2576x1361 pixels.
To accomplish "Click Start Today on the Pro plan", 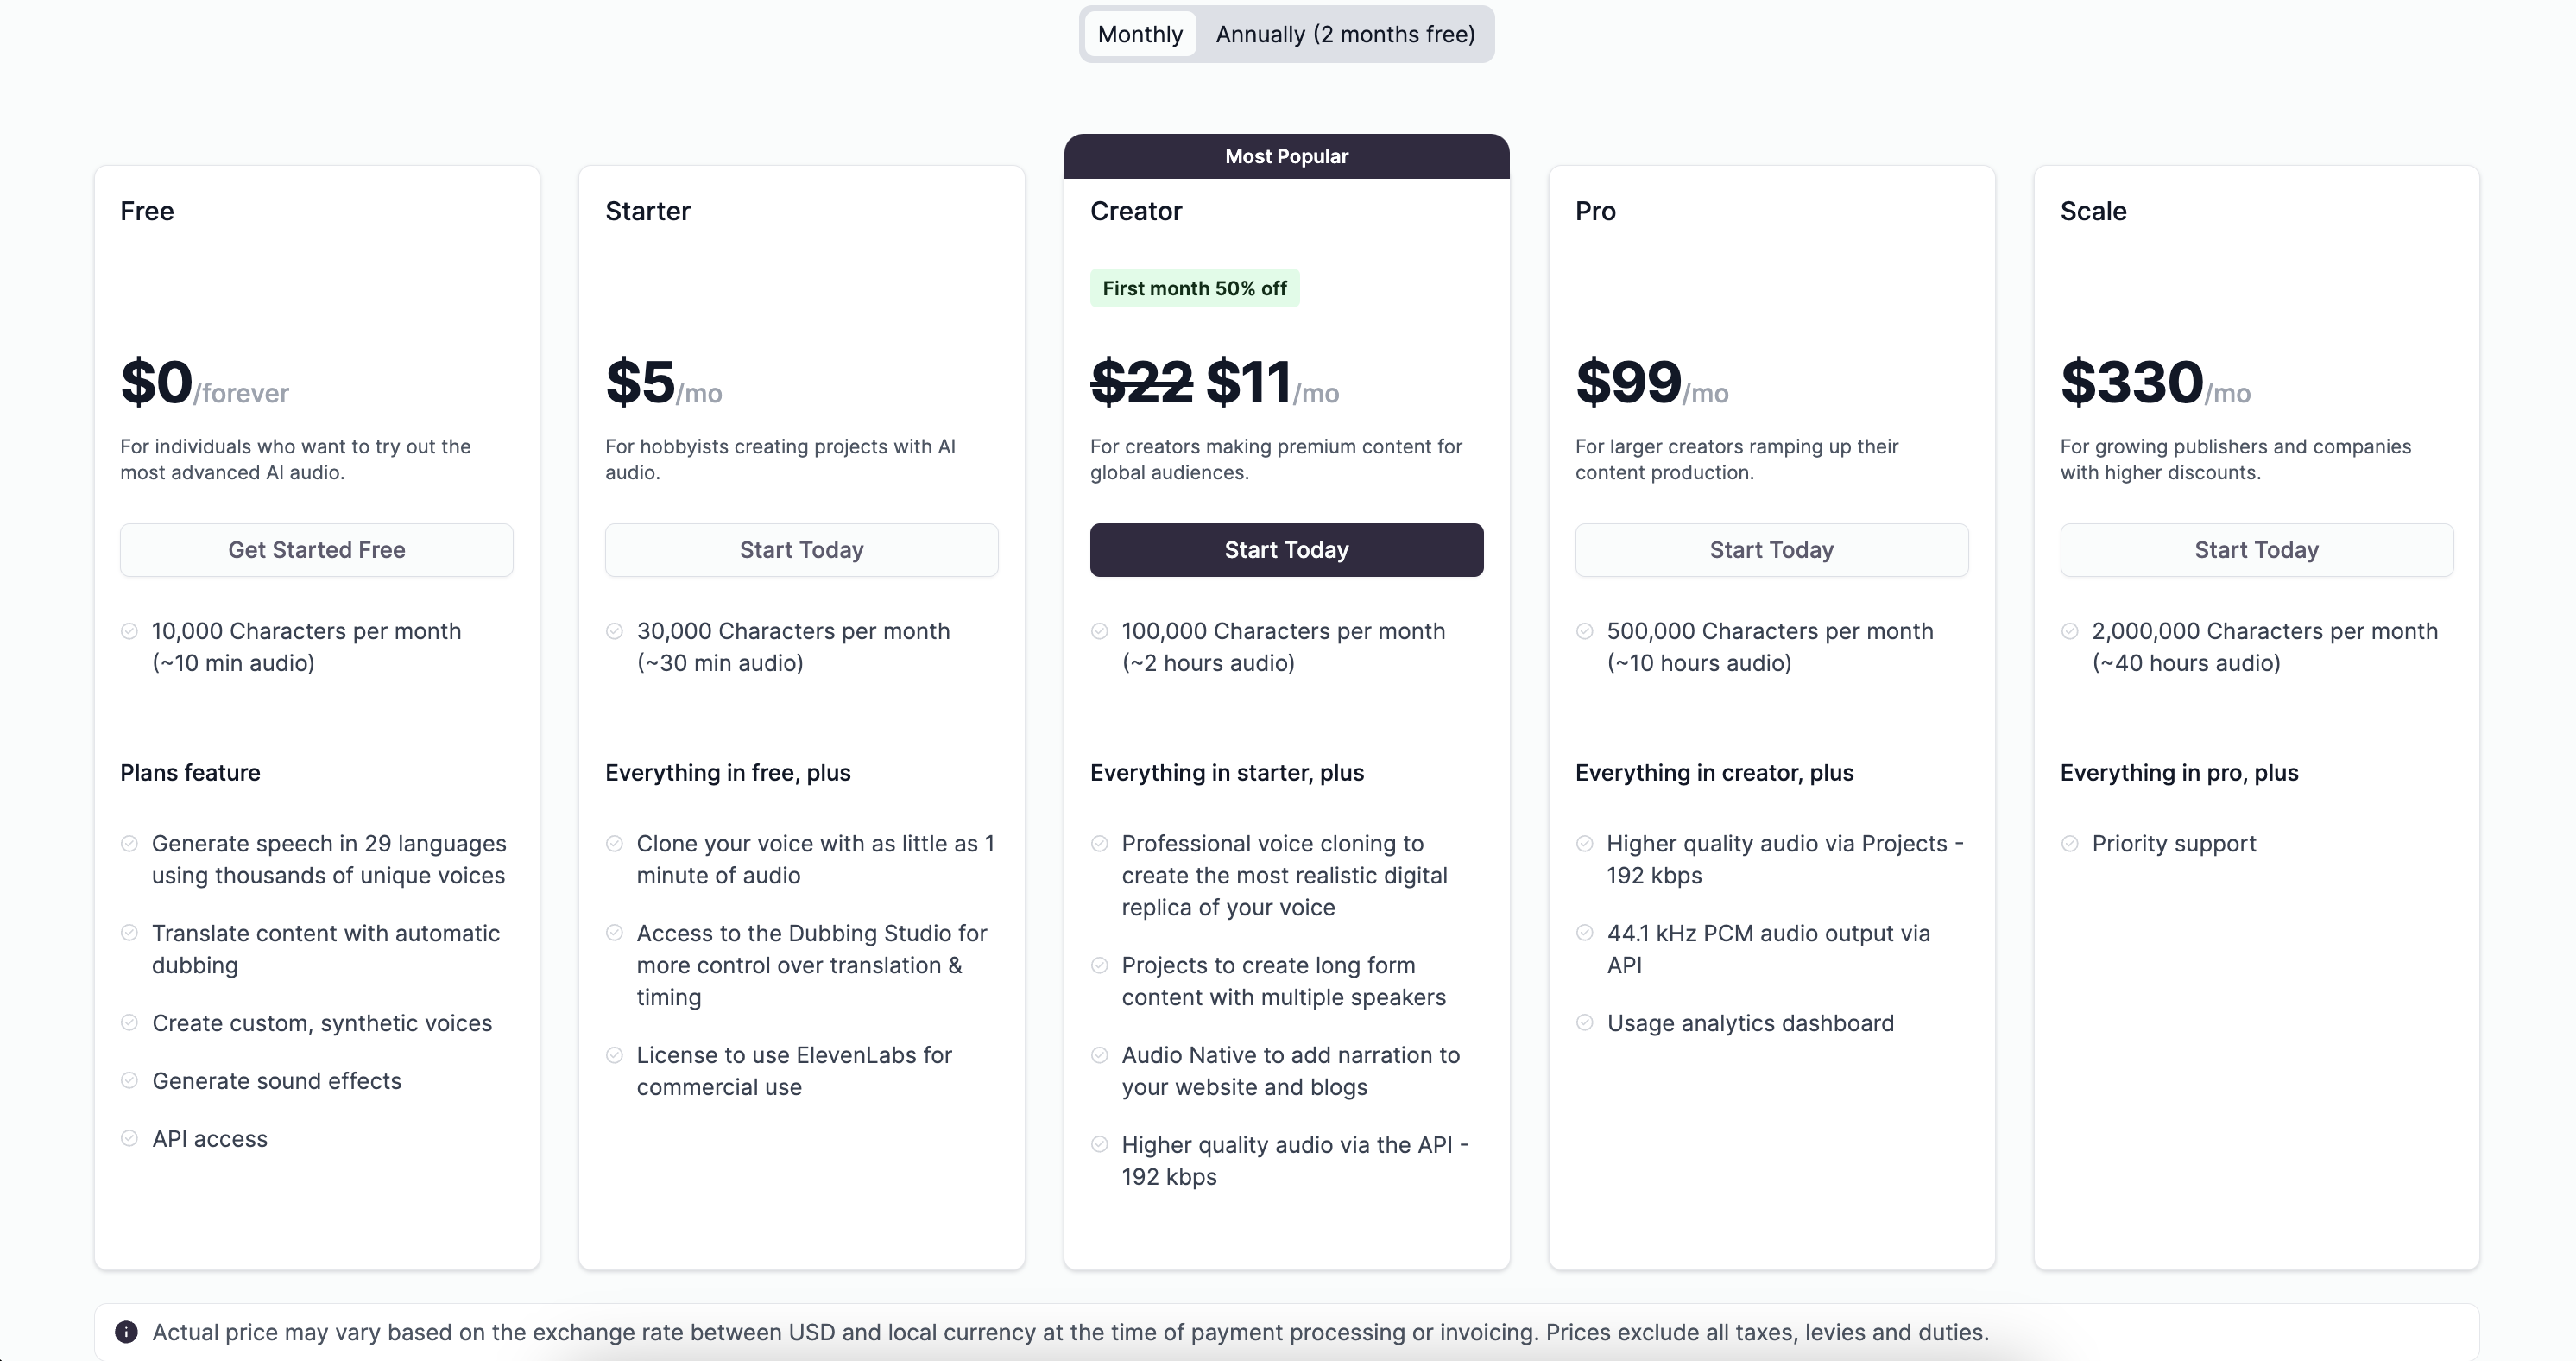I will point(1770,549).
